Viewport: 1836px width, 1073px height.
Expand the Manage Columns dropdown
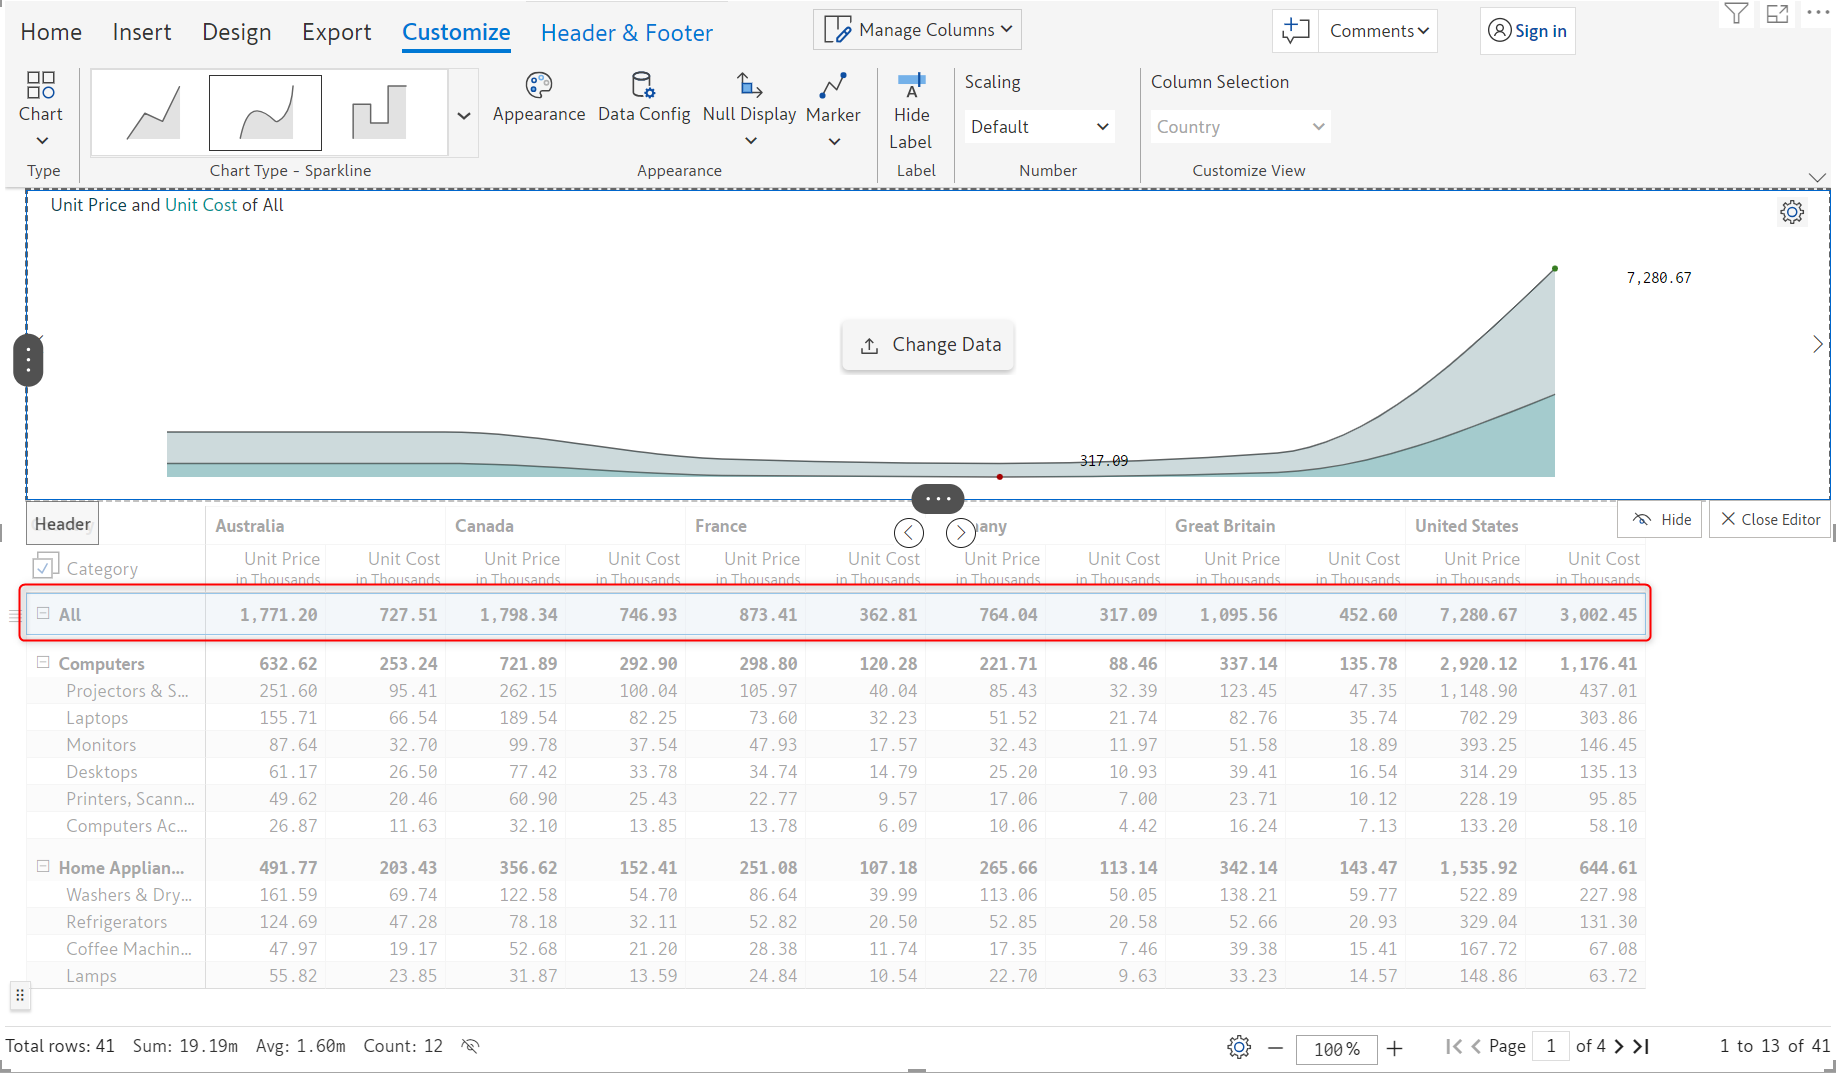917,30
